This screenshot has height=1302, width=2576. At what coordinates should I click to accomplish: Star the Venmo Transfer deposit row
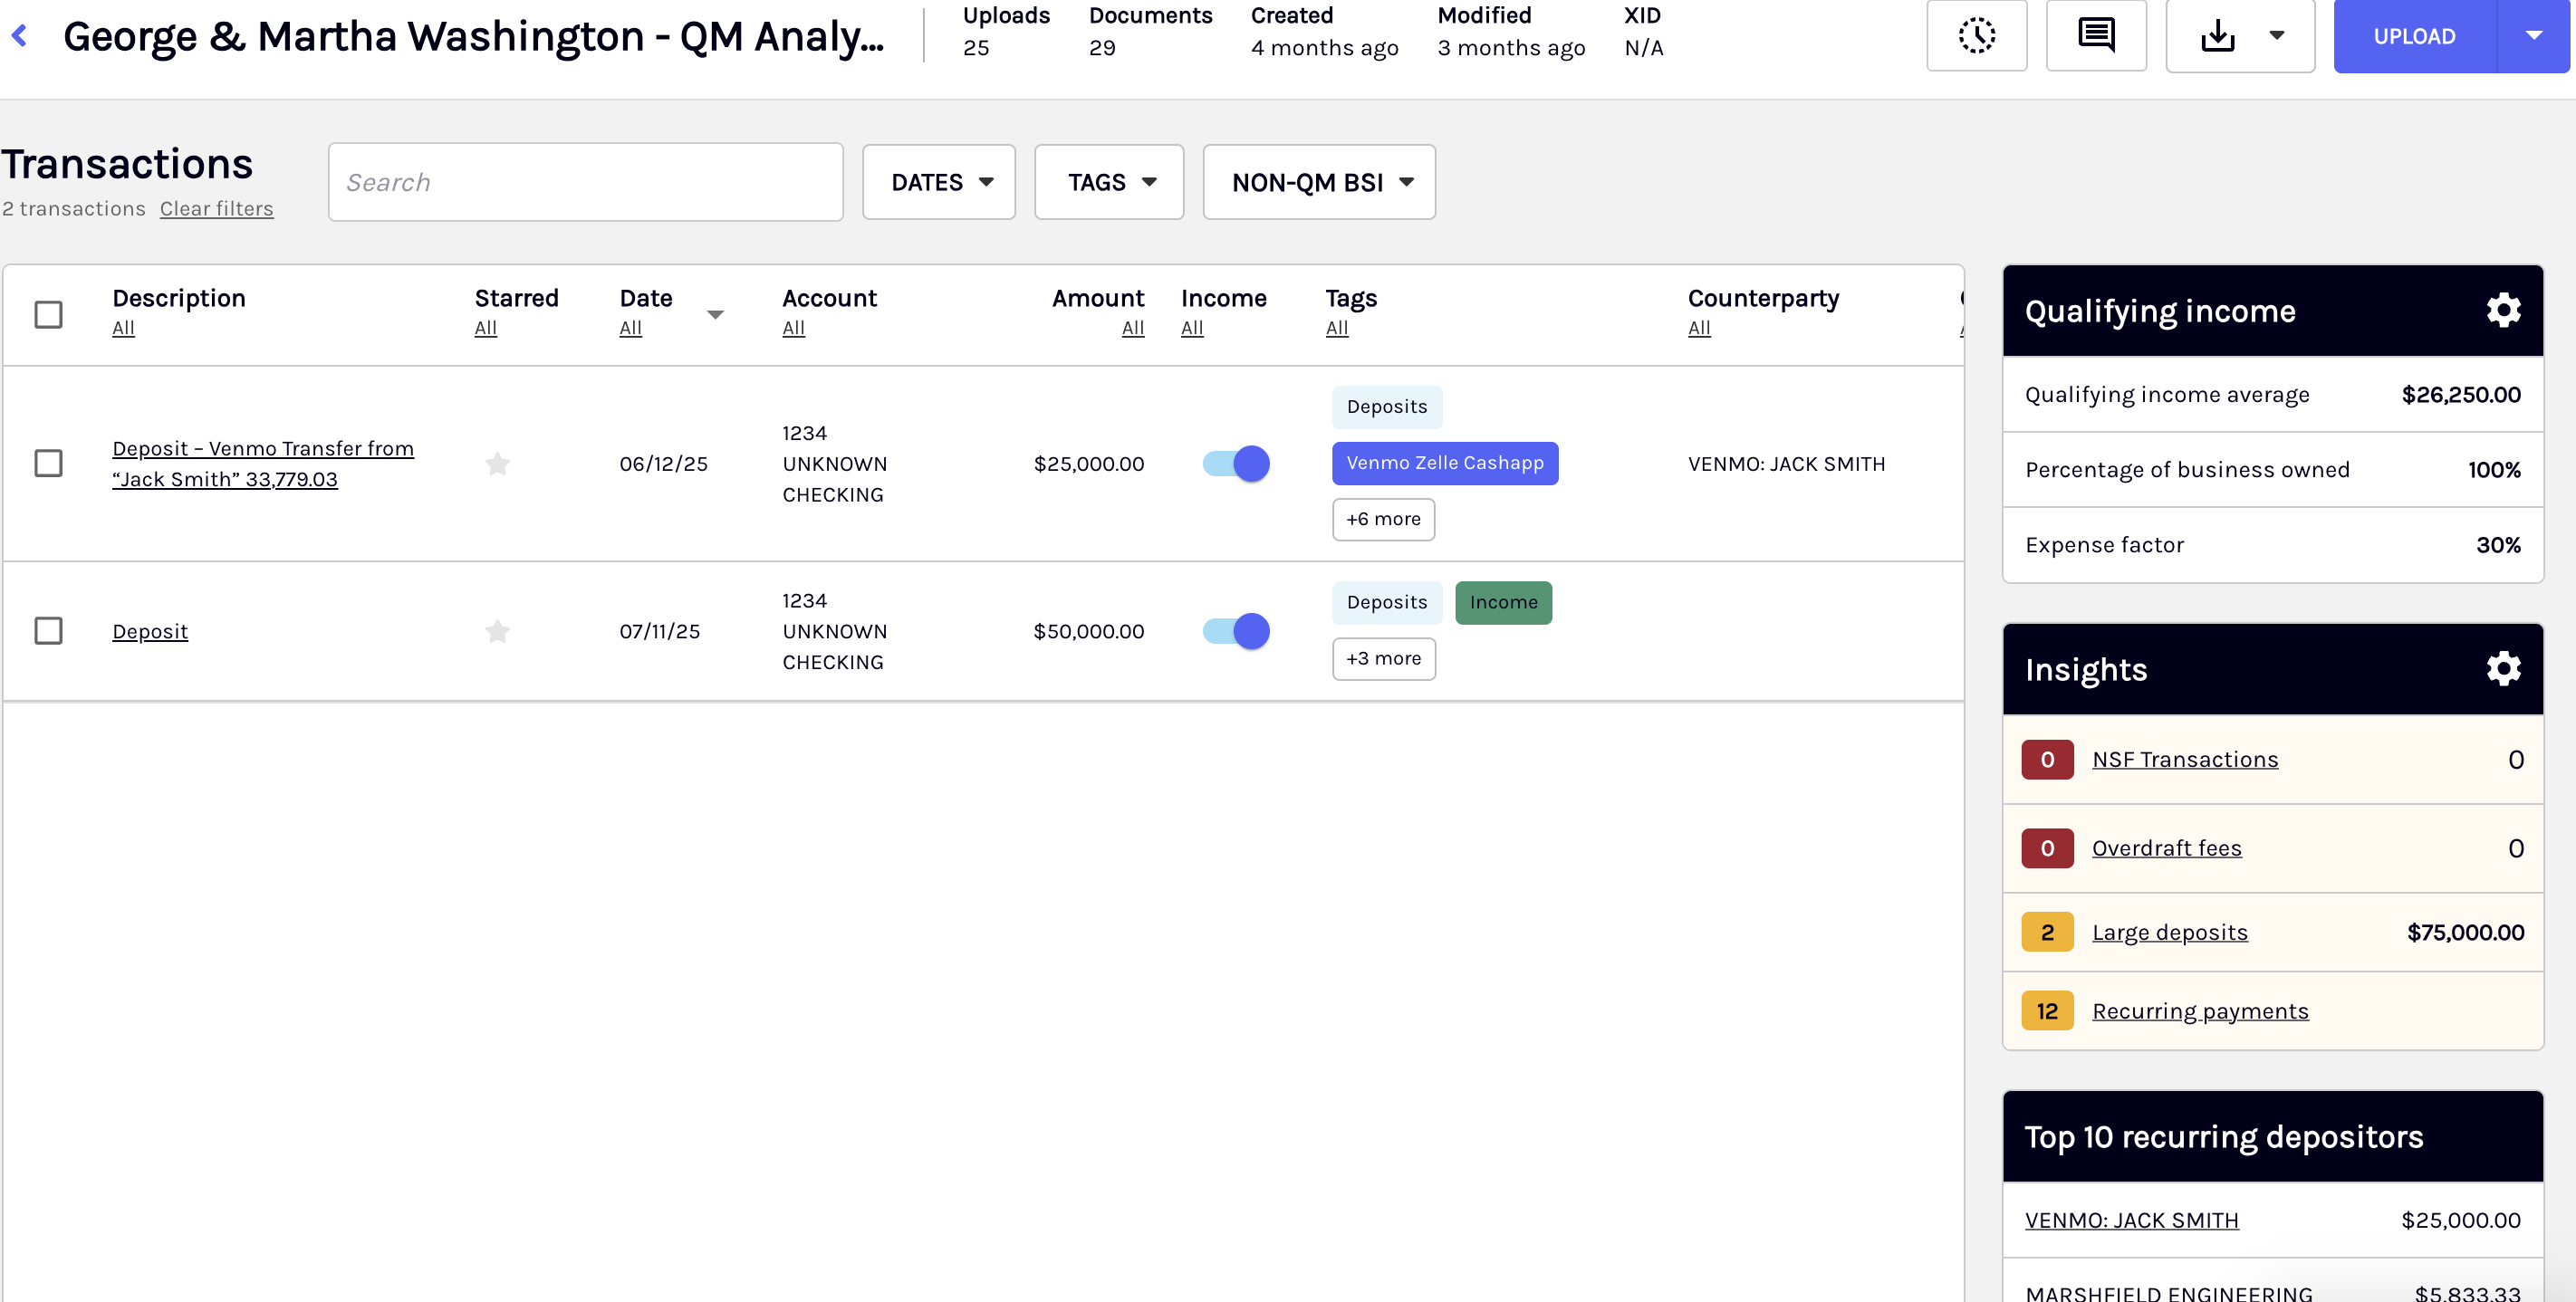[x=497, y=464]
